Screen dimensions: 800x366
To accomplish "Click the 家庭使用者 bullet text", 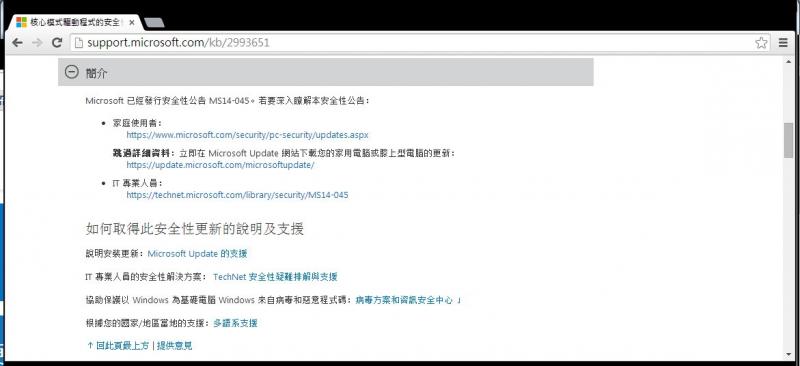I will [138, 123].
